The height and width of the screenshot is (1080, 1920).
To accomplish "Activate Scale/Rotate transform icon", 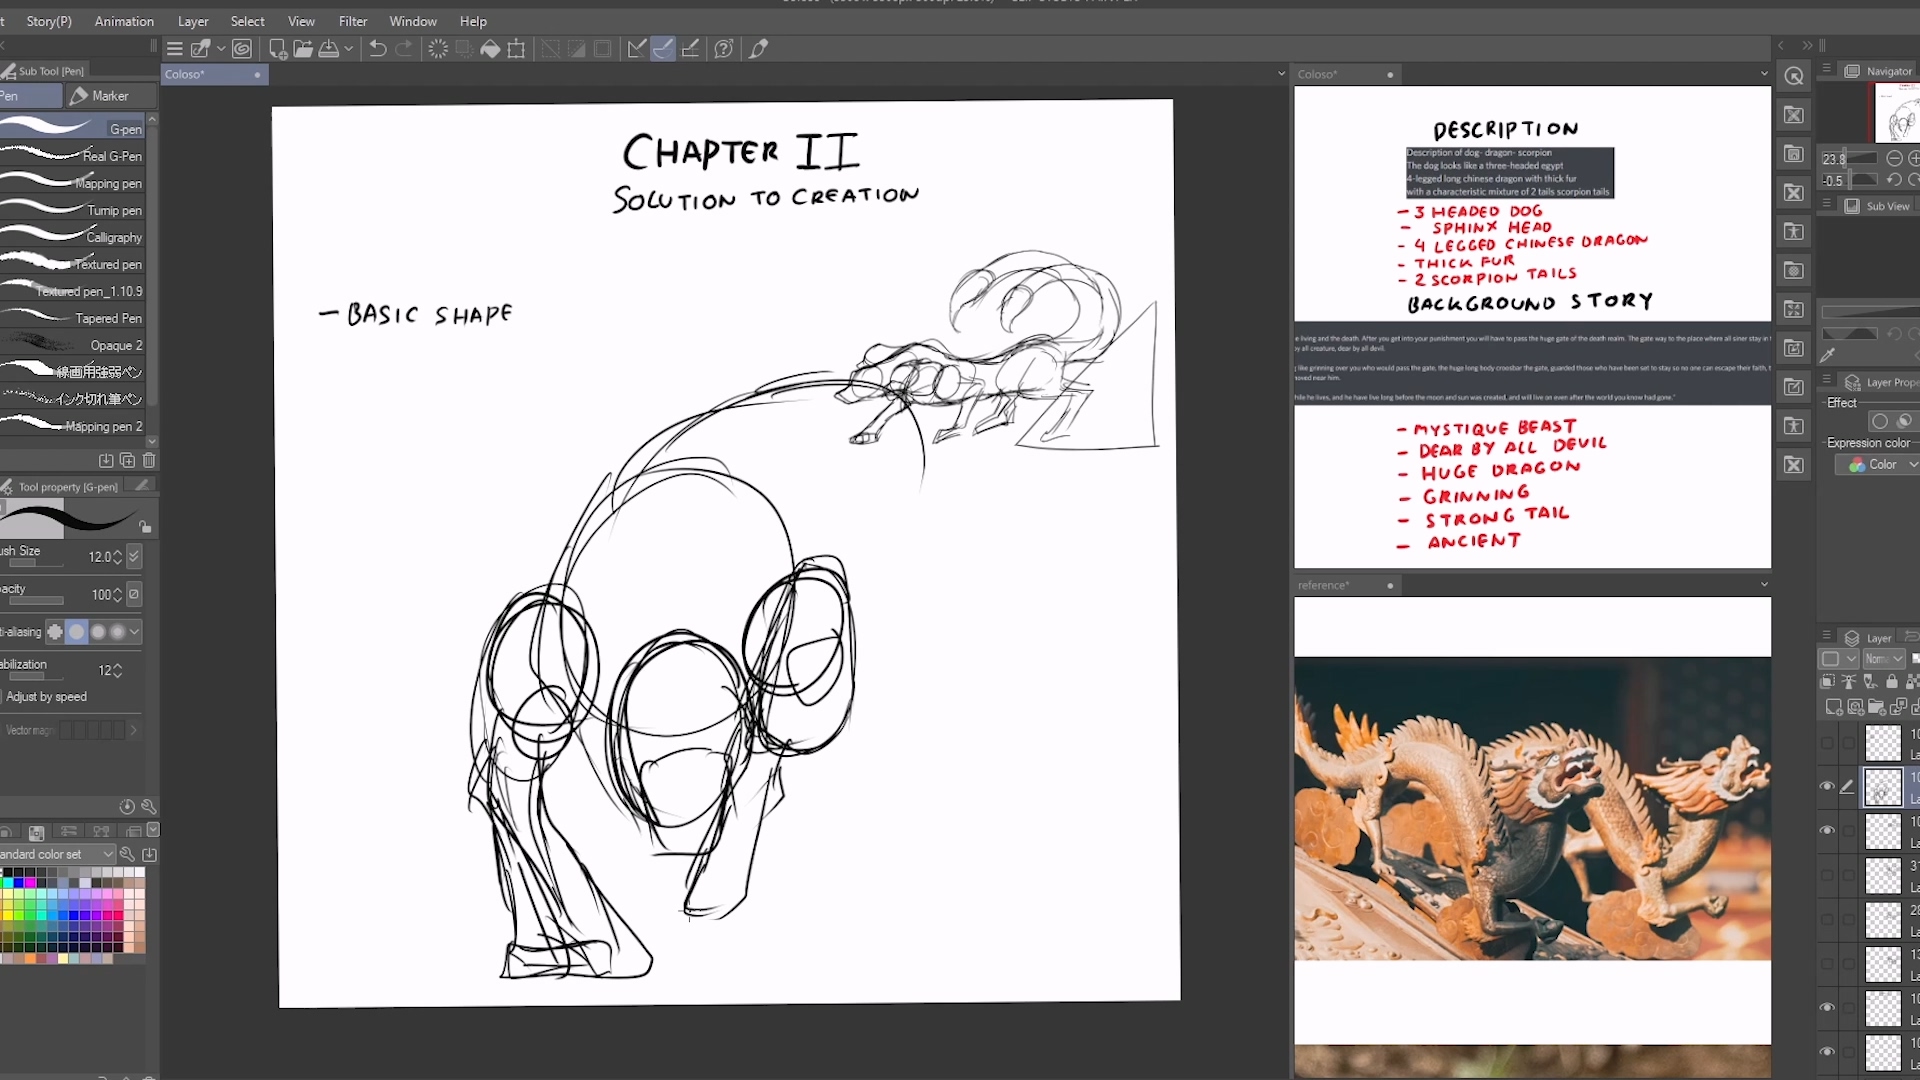I will click(x=516, y=48).
